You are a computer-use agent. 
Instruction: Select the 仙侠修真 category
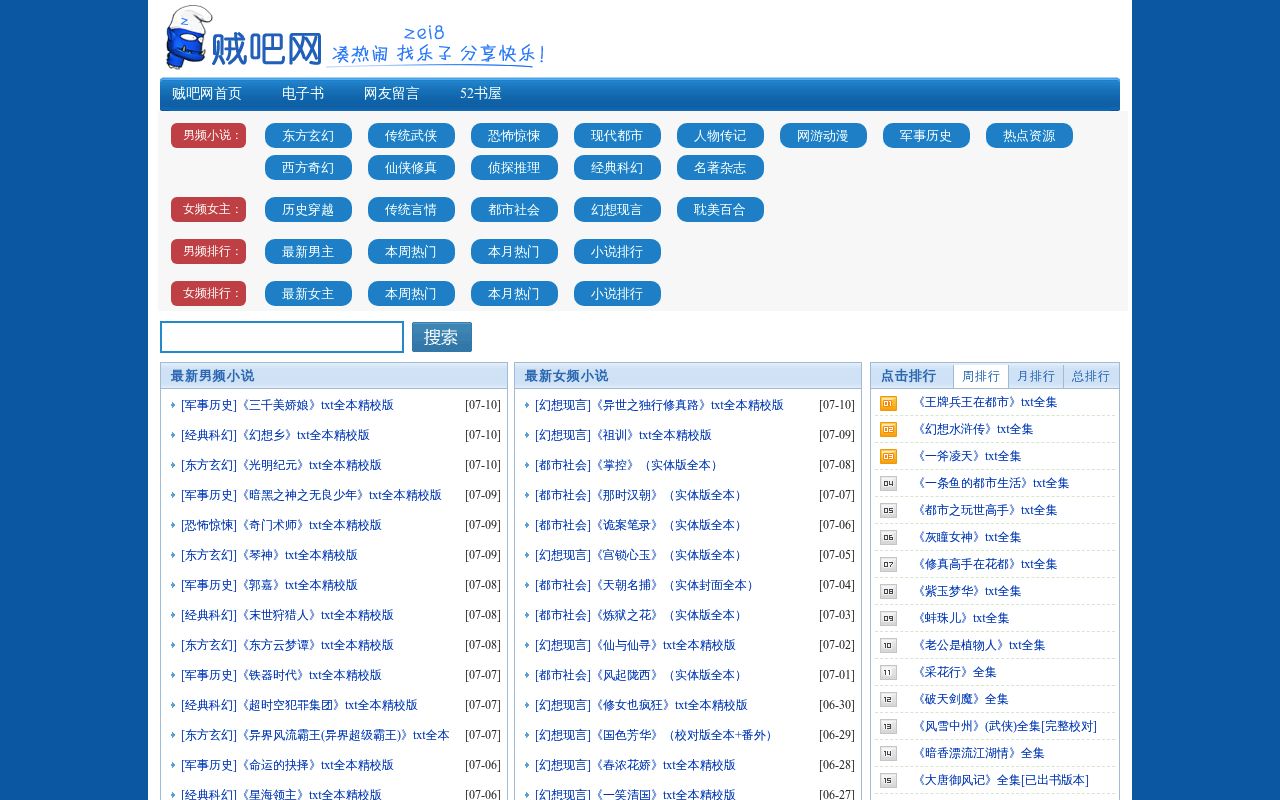411,168
